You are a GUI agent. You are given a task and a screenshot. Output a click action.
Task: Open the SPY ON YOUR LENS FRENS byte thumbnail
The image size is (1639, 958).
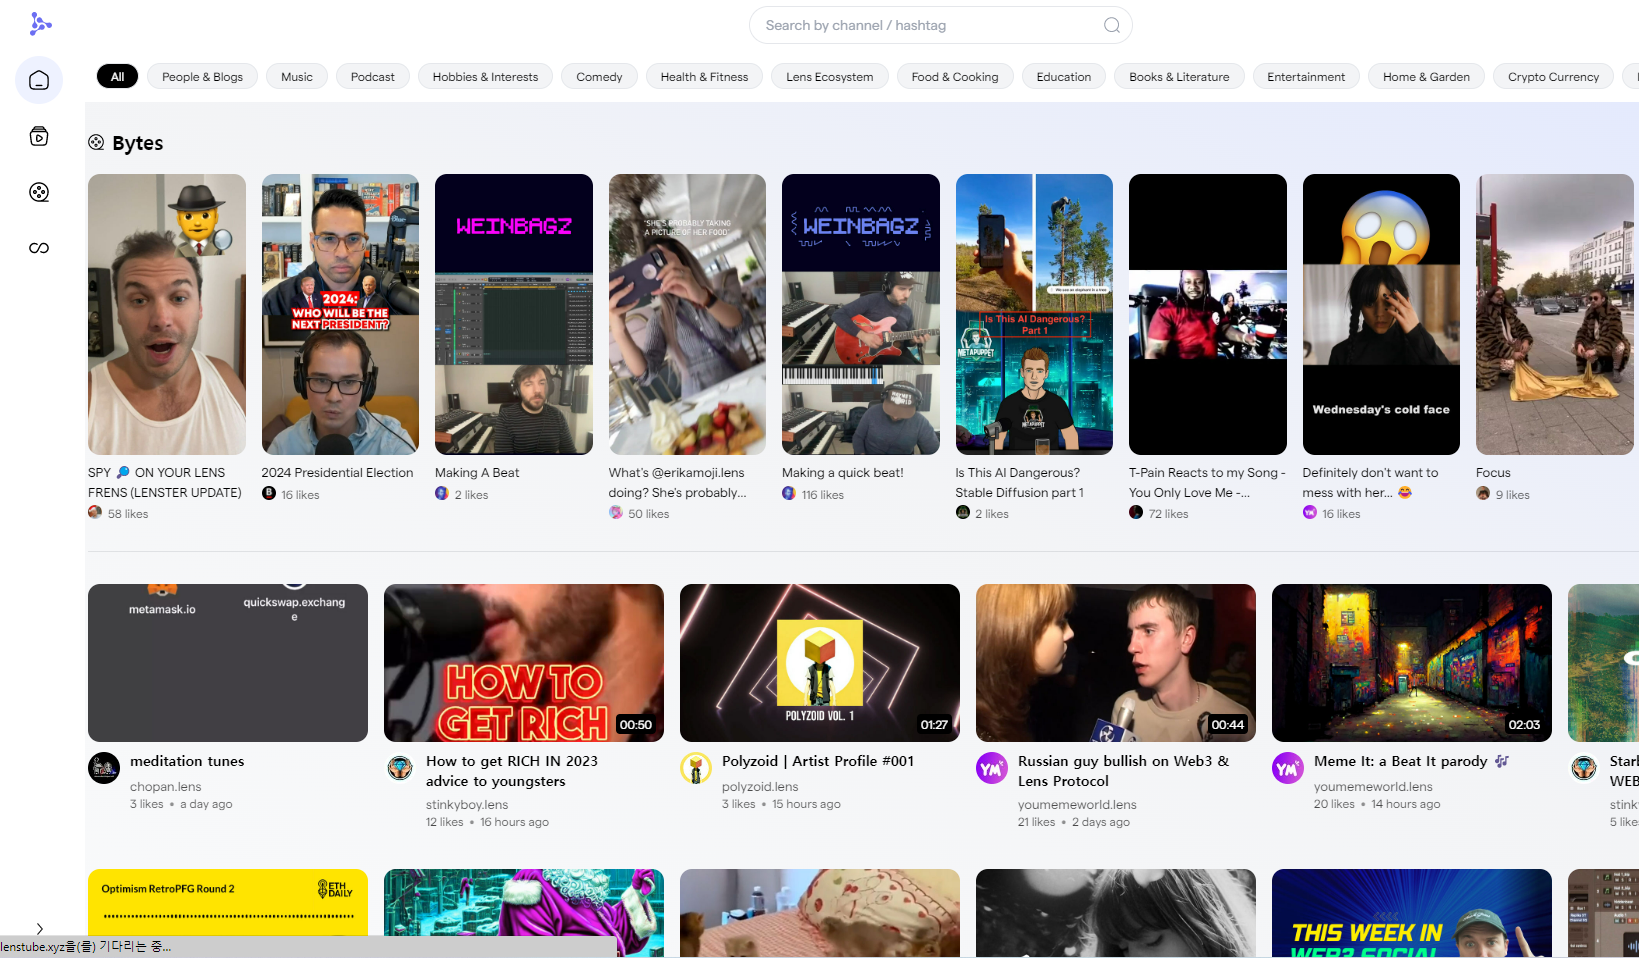pyautogui.click(x=167, y=314)
